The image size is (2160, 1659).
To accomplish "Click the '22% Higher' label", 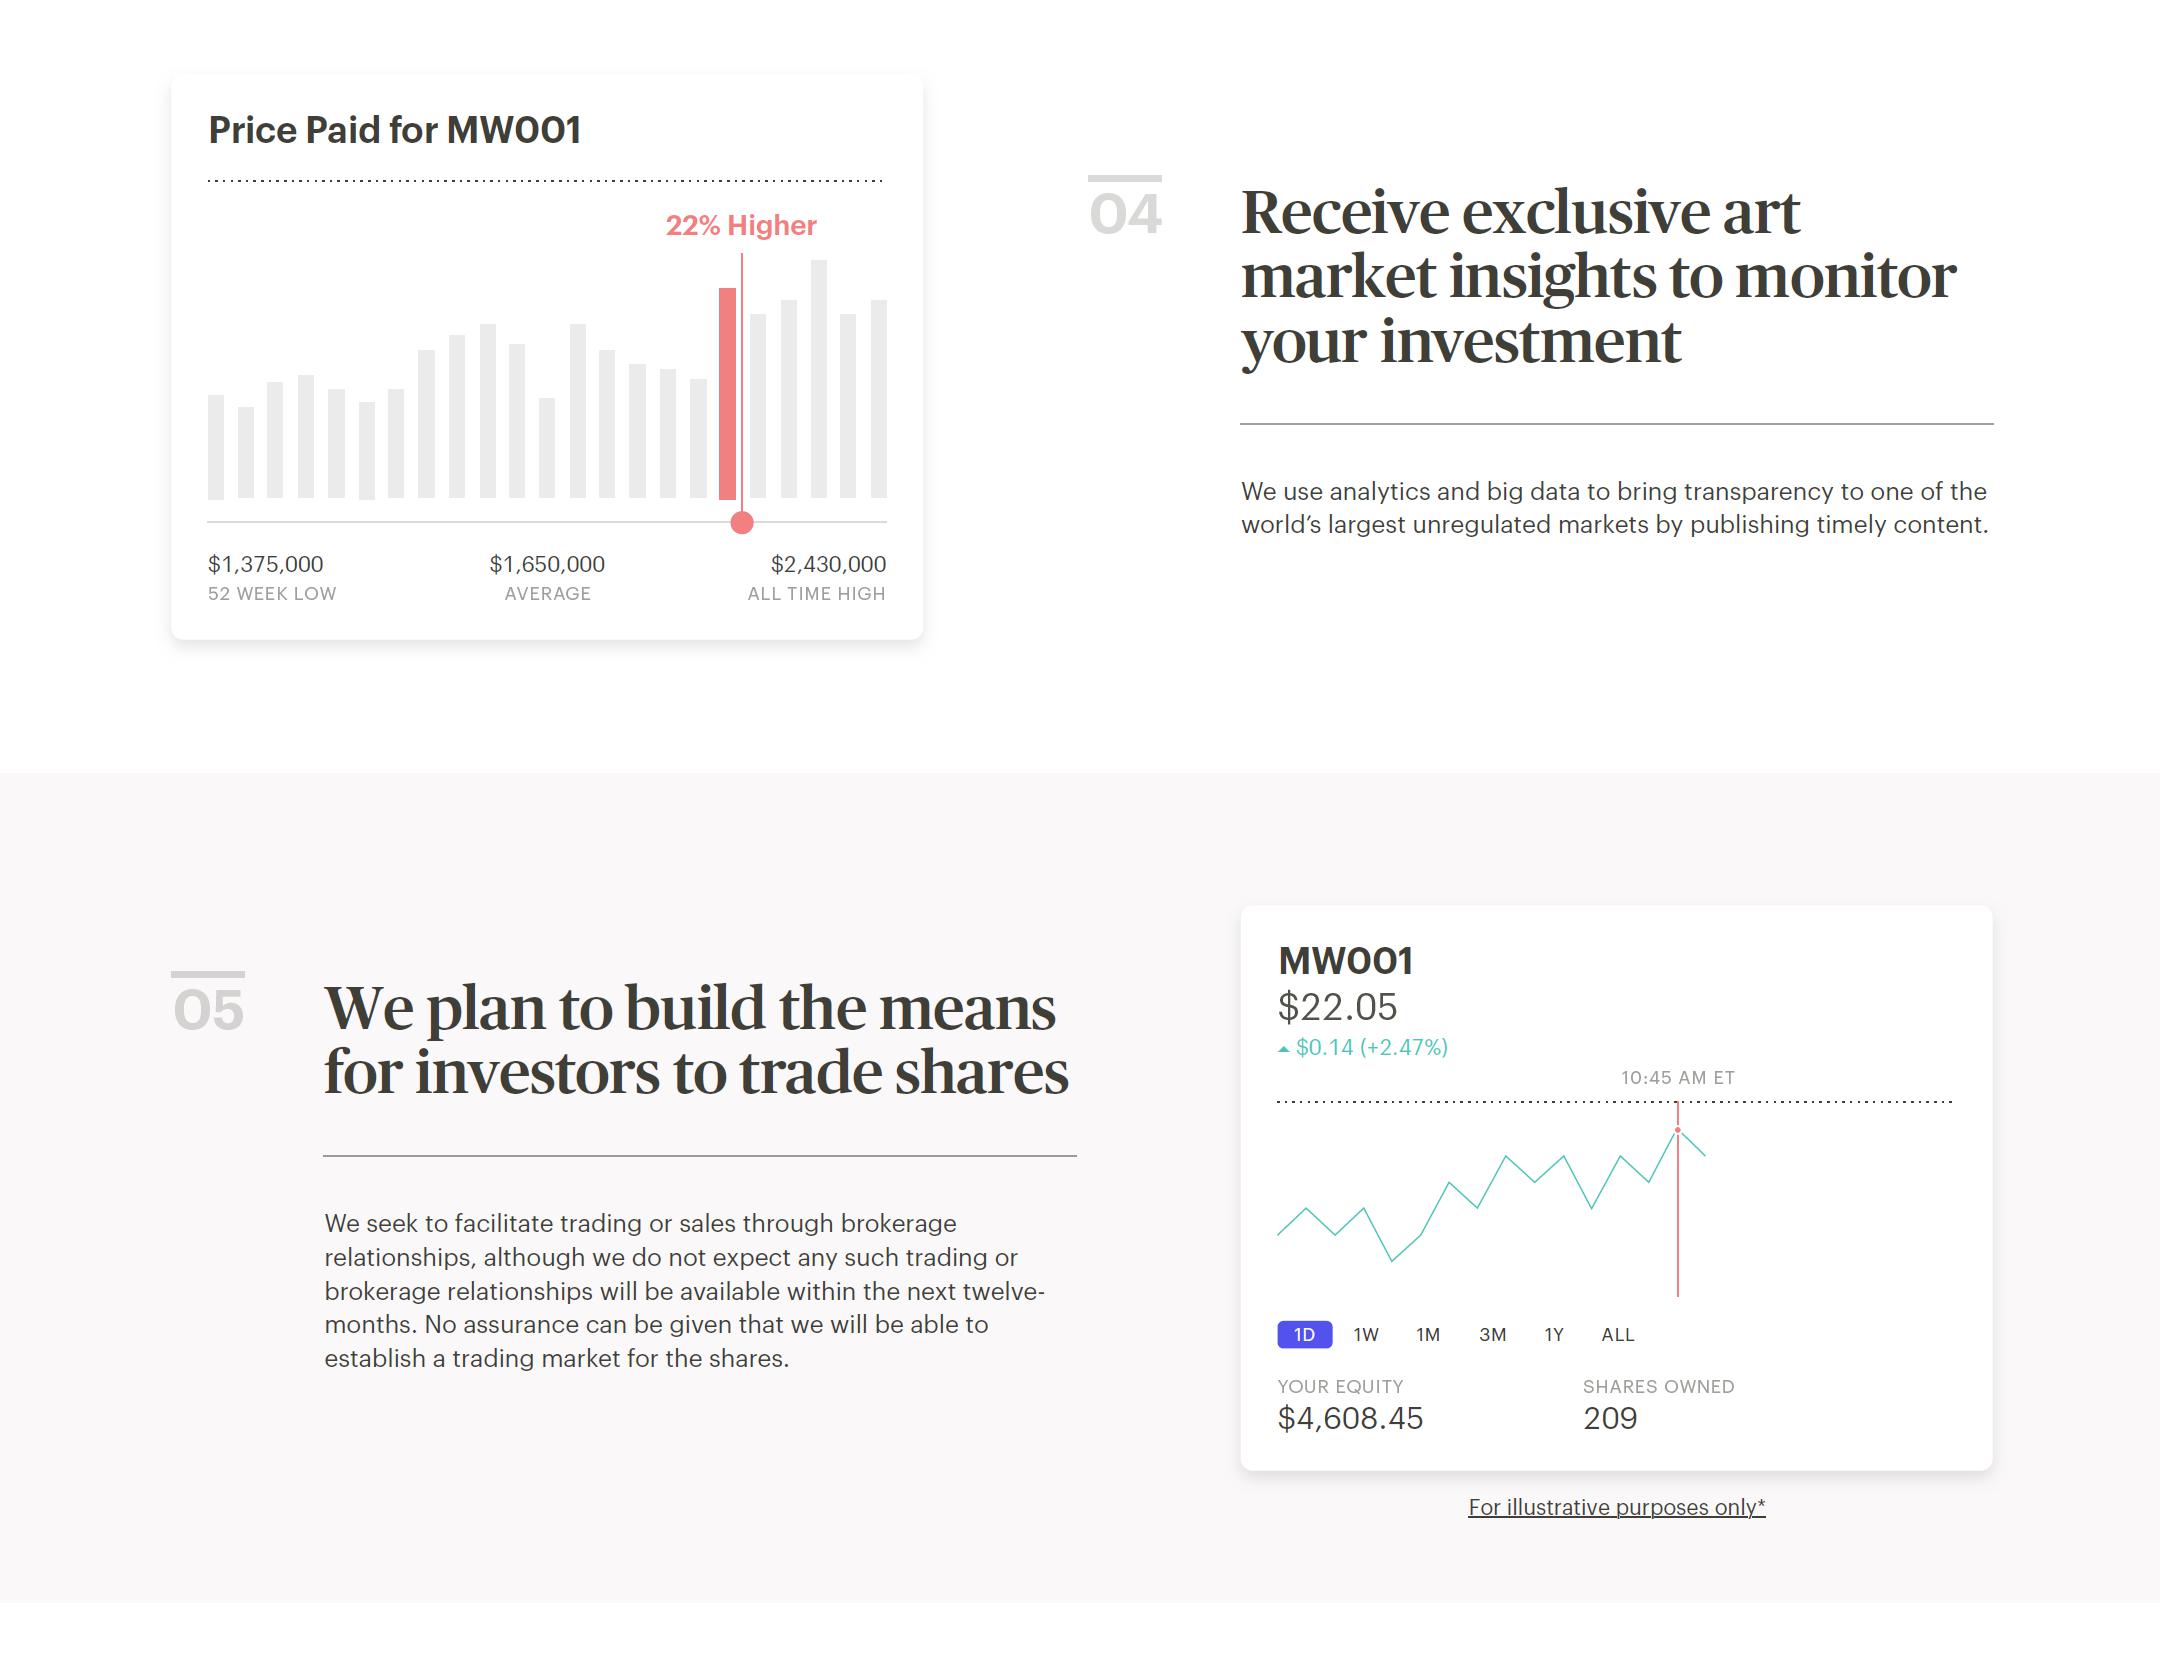I will pyautogui.click(x=741, y=226).
